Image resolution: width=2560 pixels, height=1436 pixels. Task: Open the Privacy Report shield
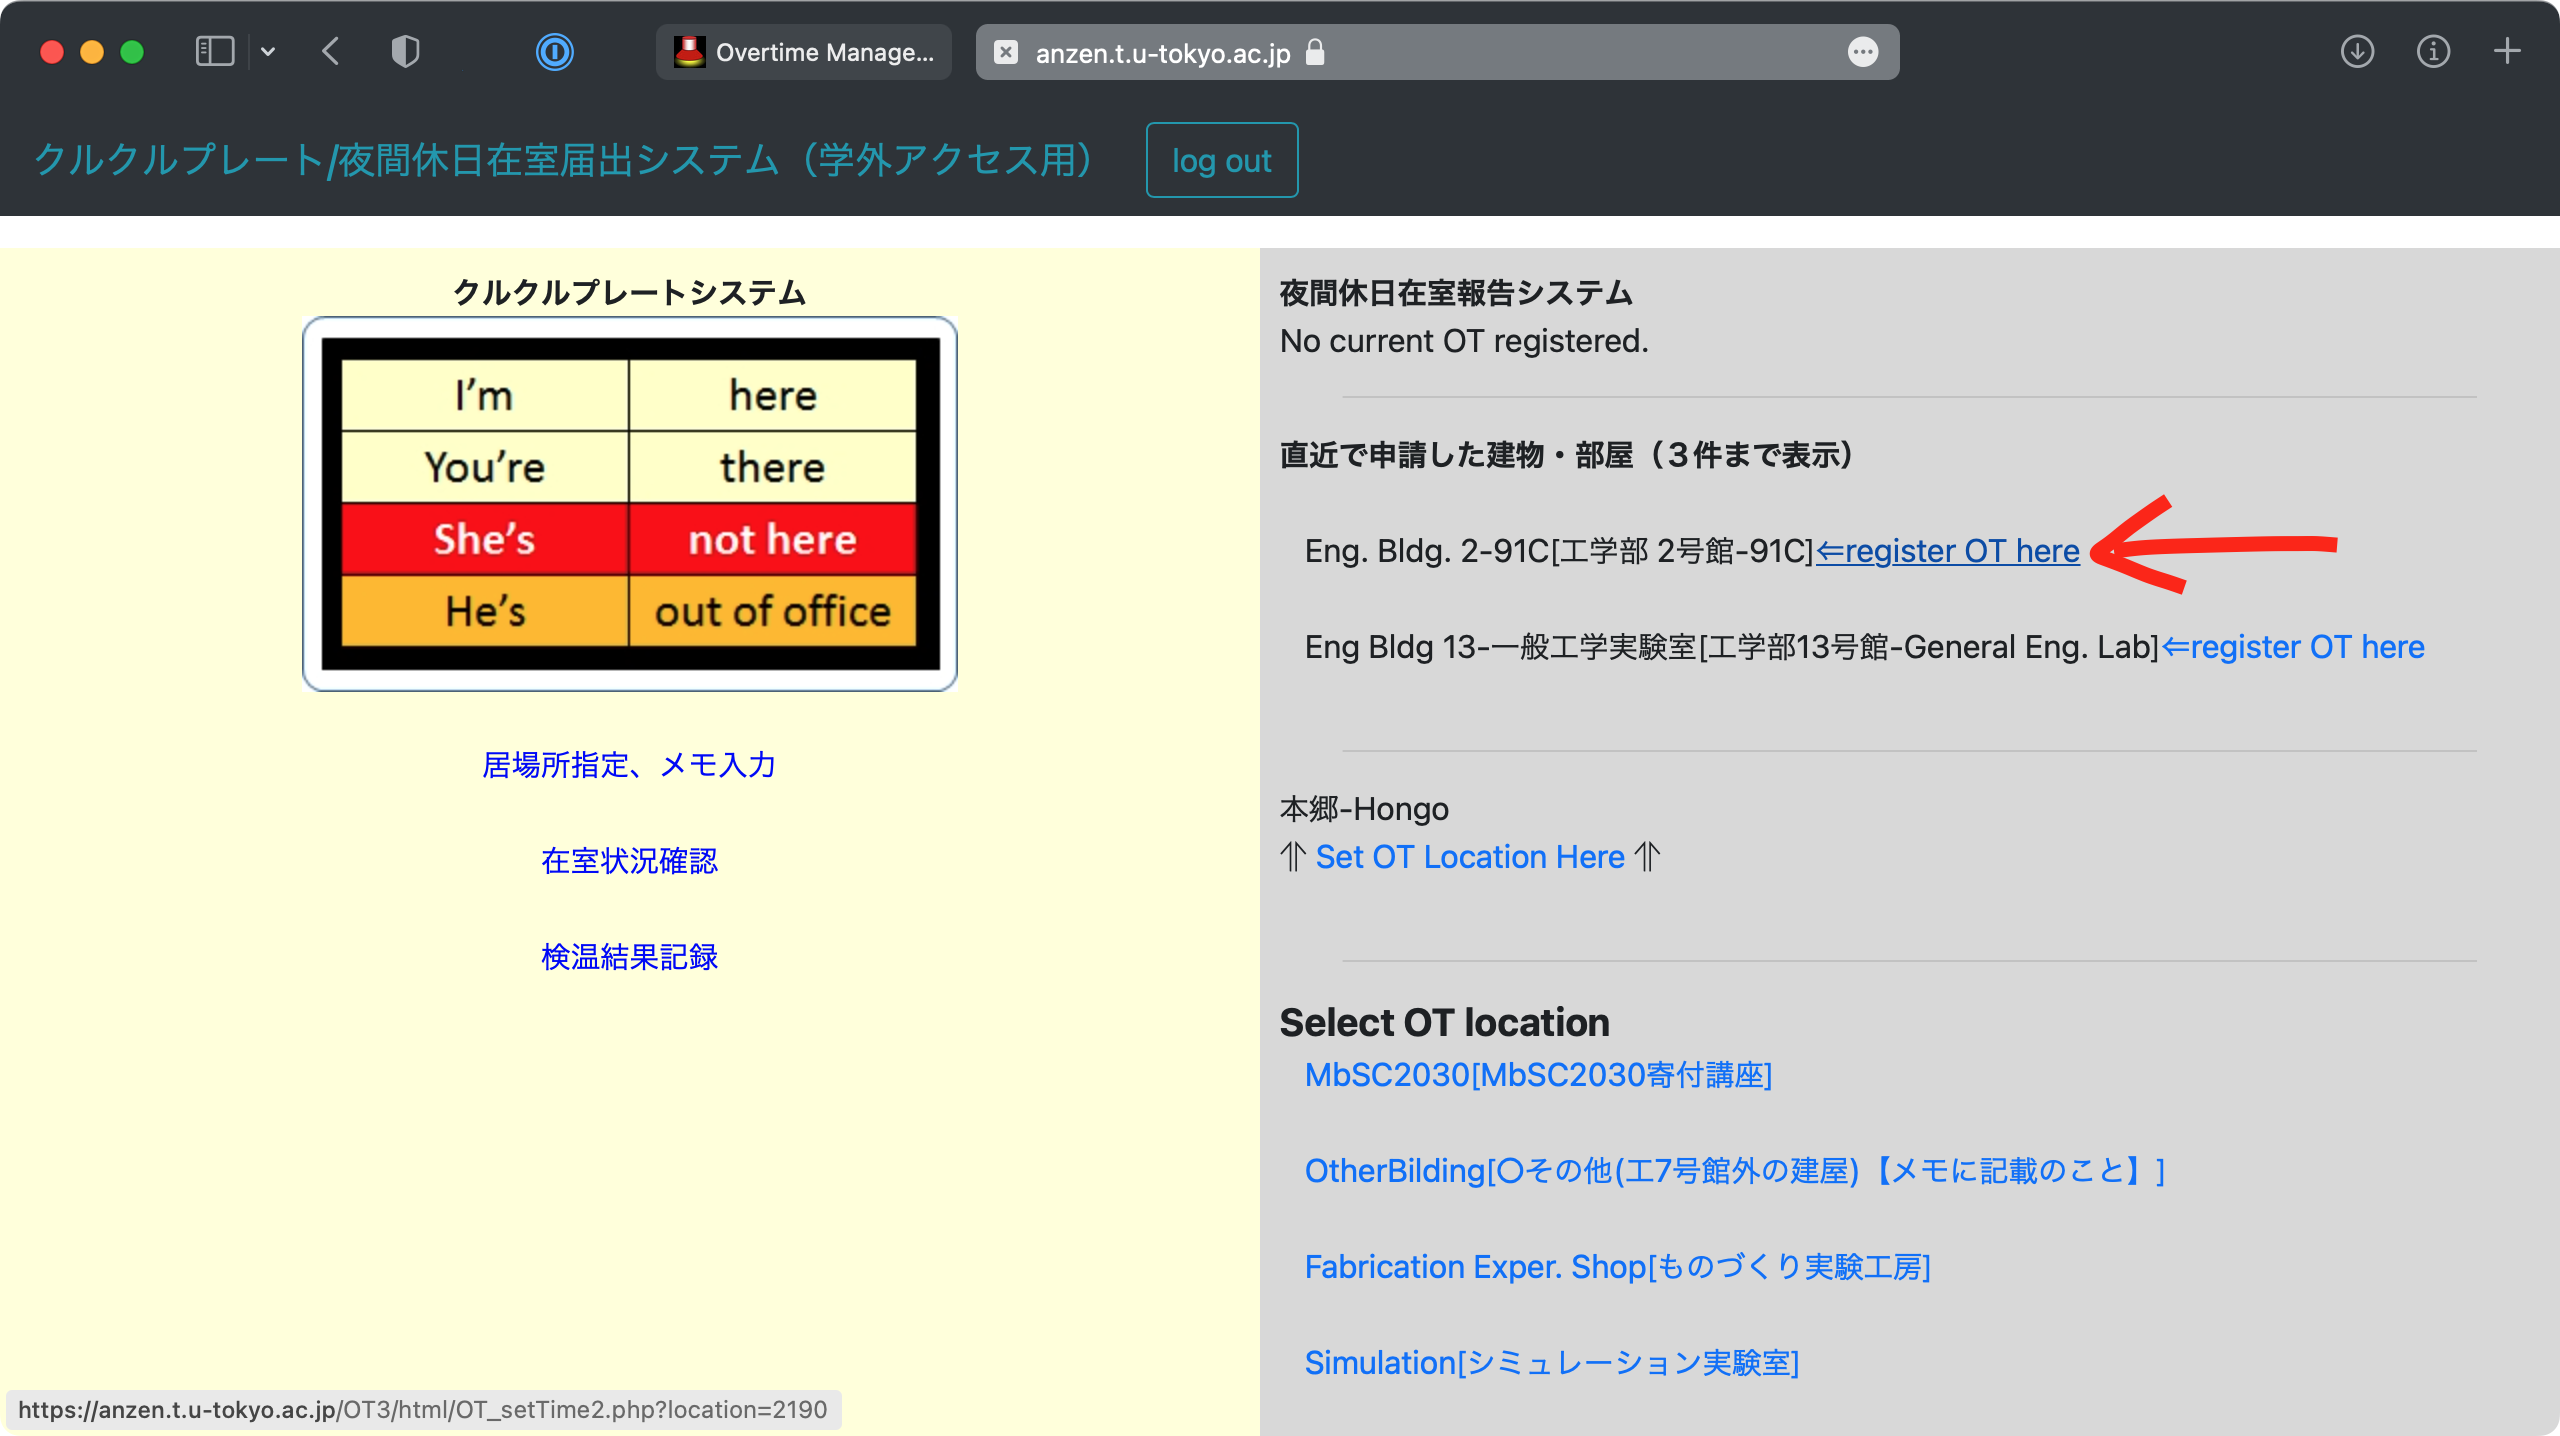[x=406, y=52]
